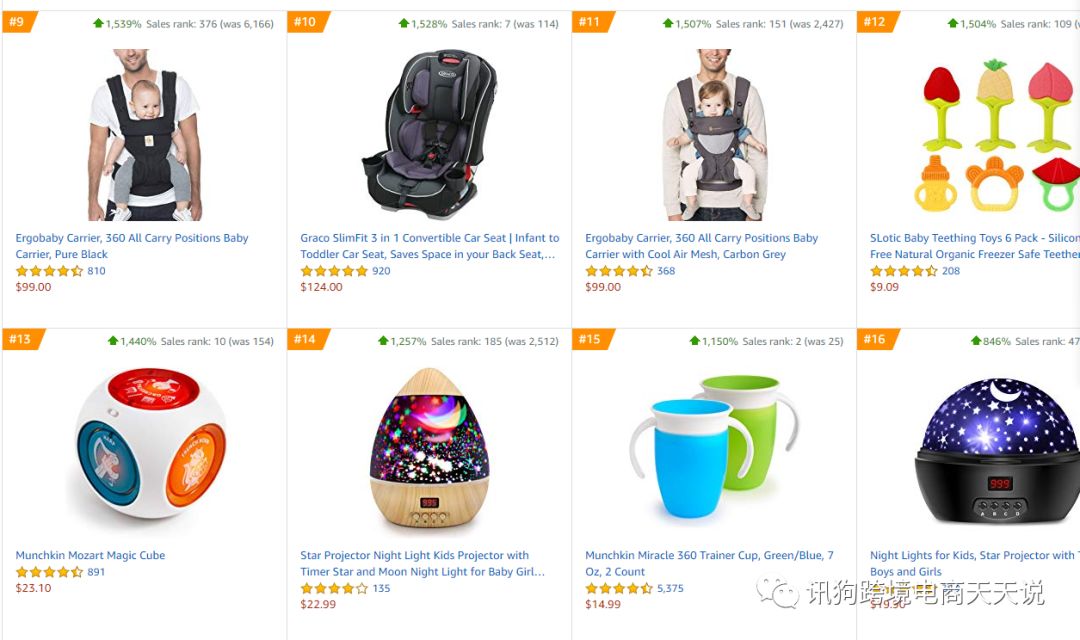Open the Munchkin Miracle 360 cups image
The width and height of the screenshot is (1080, 640).
pos(714,446)
